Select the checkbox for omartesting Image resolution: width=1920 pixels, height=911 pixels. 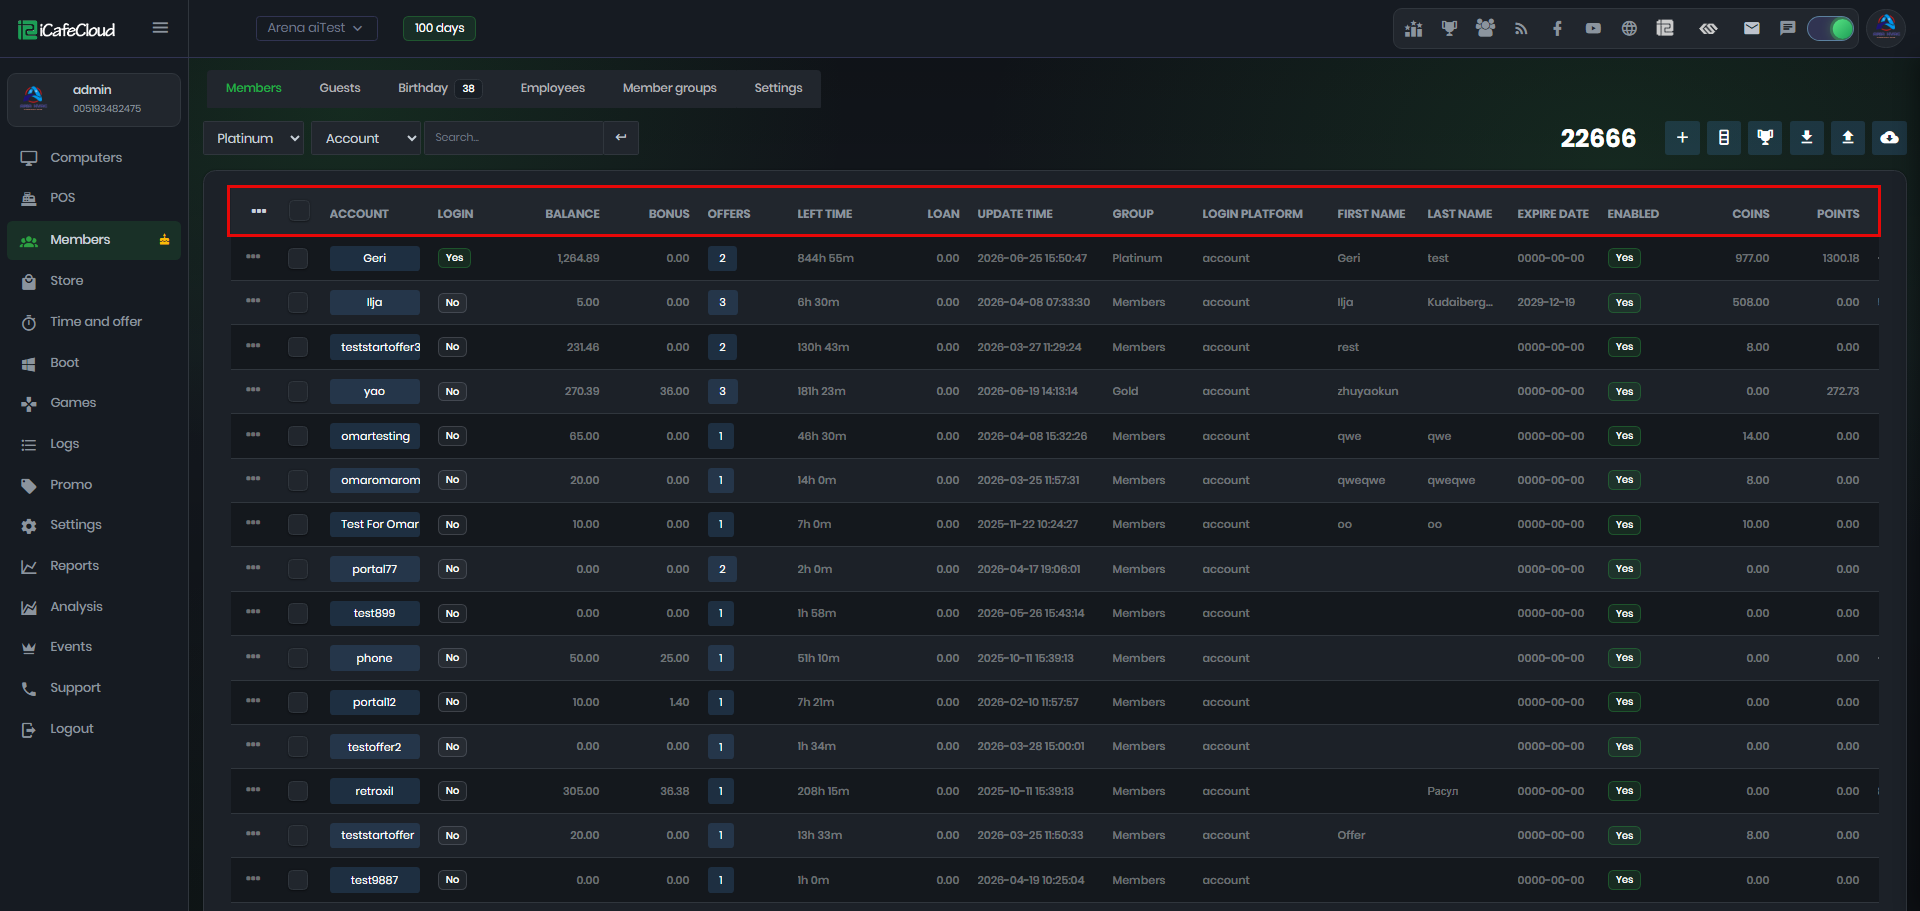tap(298, 436)
